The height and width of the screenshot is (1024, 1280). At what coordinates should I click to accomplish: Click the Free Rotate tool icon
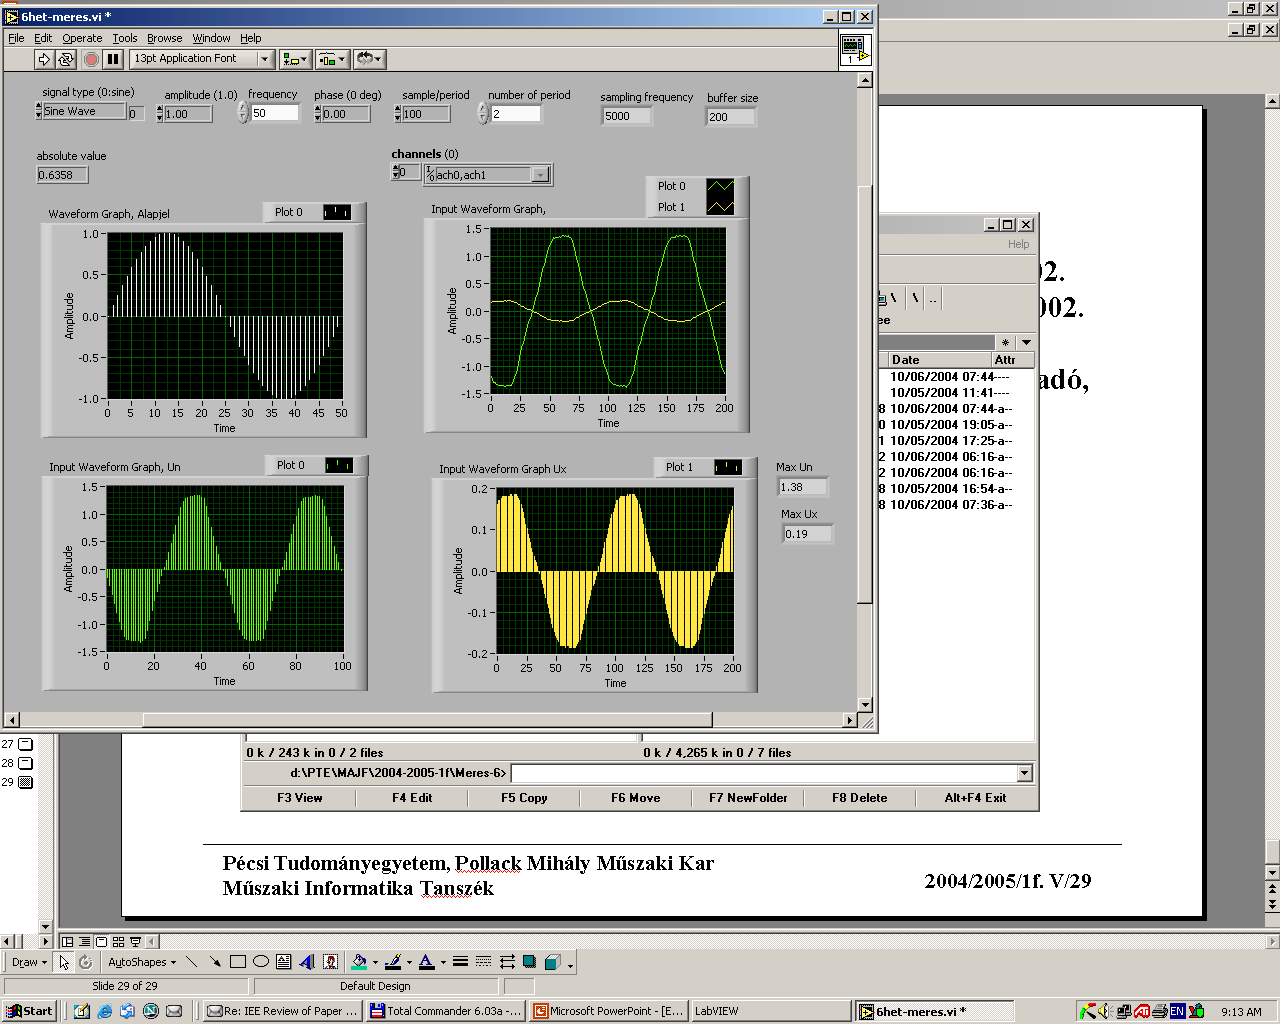pyautogui.click(x=86, y=962)
